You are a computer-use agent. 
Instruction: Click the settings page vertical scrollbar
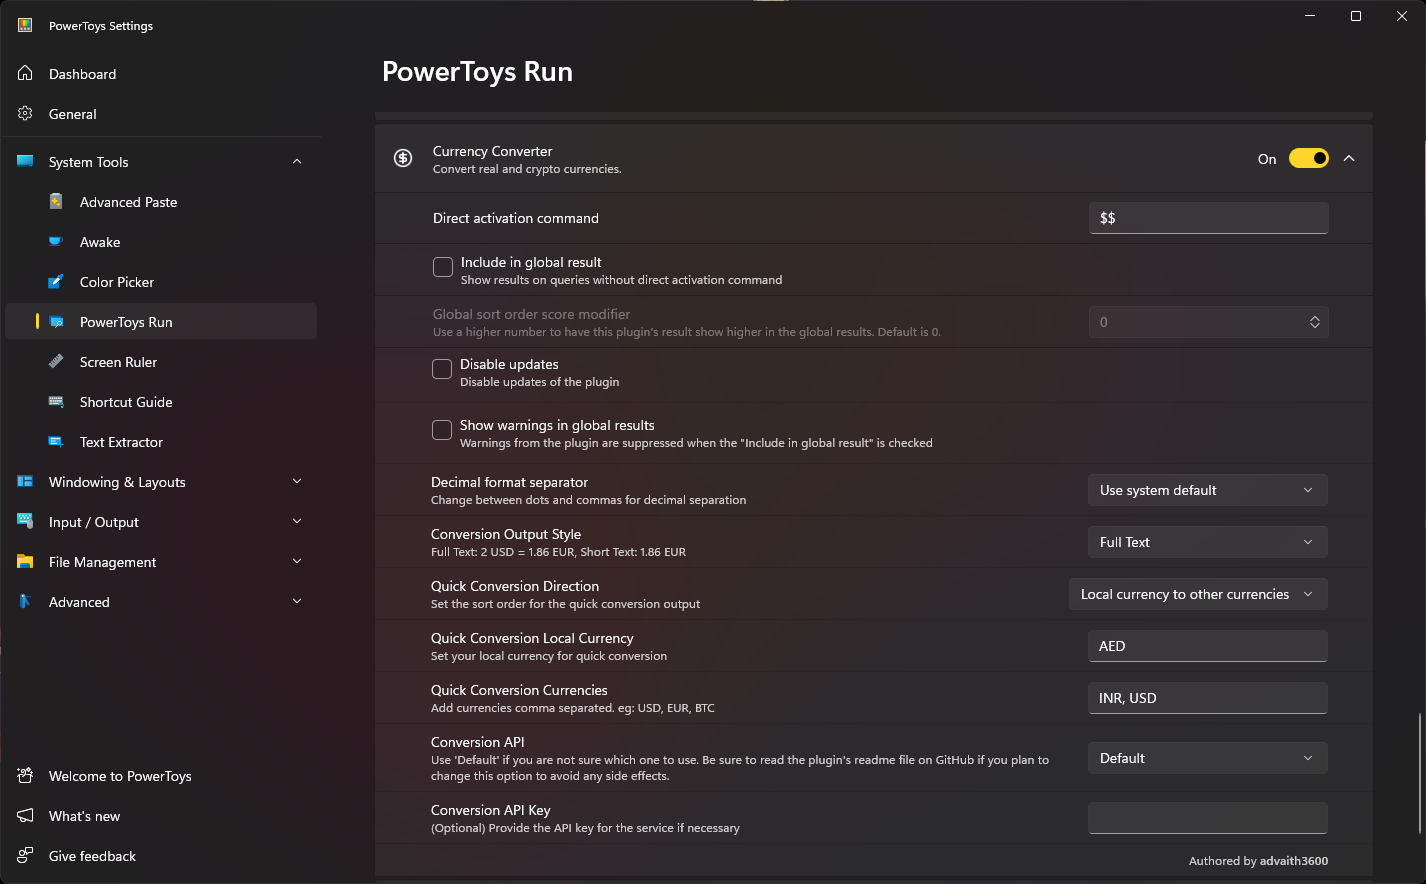coord(1419,773)
